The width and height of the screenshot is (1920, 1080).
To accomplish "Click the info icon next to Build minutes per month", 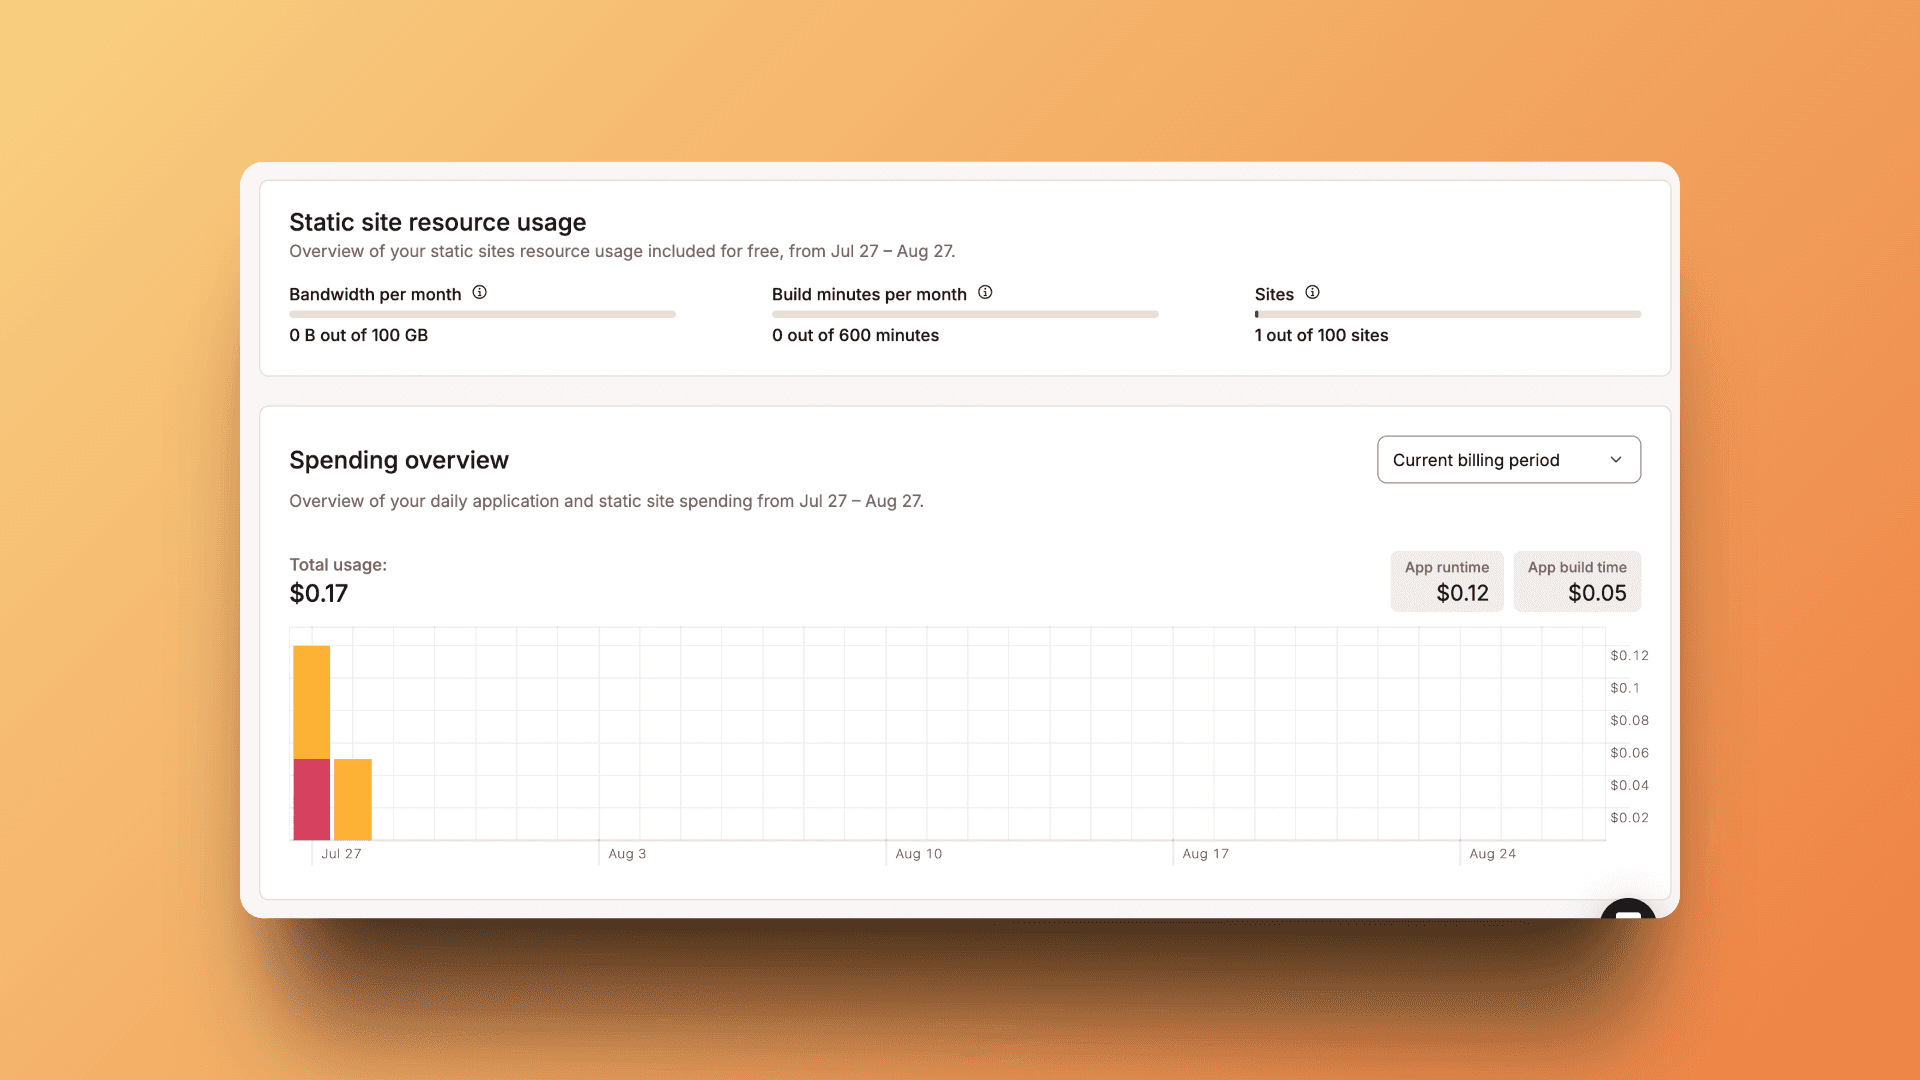I will [x=985, y=292].
